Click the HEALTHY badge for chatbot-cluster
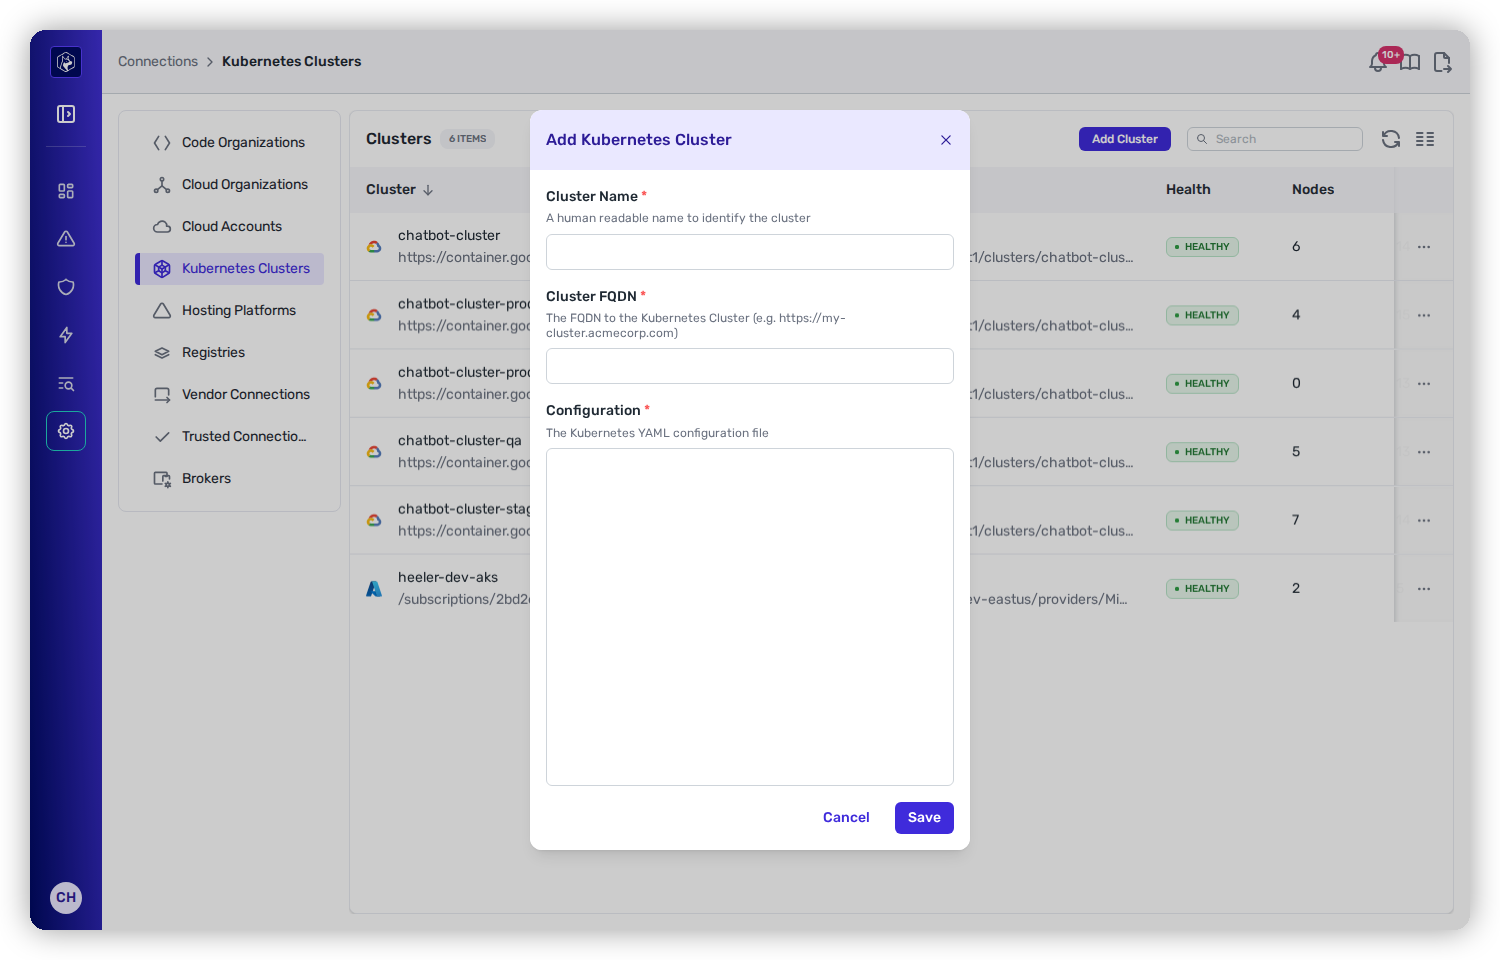 (x=1202, y=247)
